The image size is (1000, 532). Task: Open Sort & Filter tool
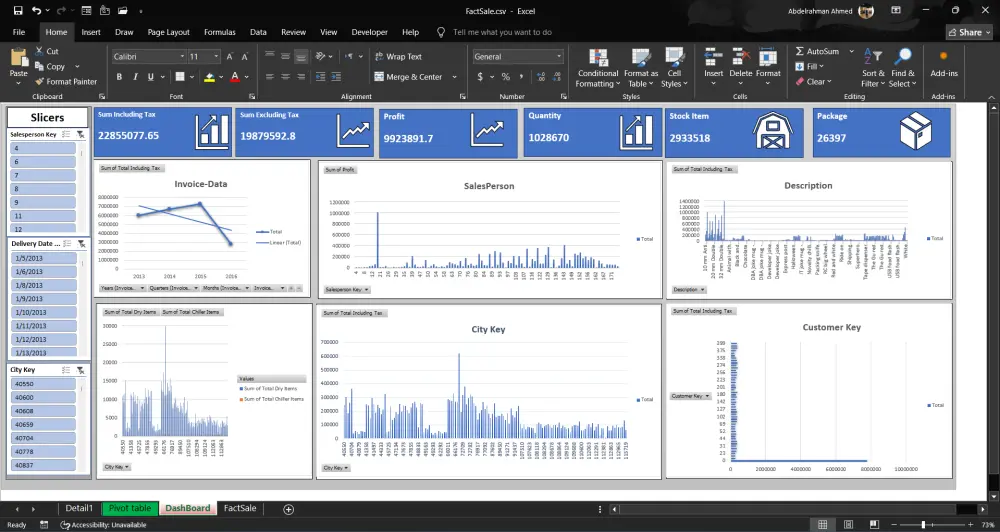point(872,57)
